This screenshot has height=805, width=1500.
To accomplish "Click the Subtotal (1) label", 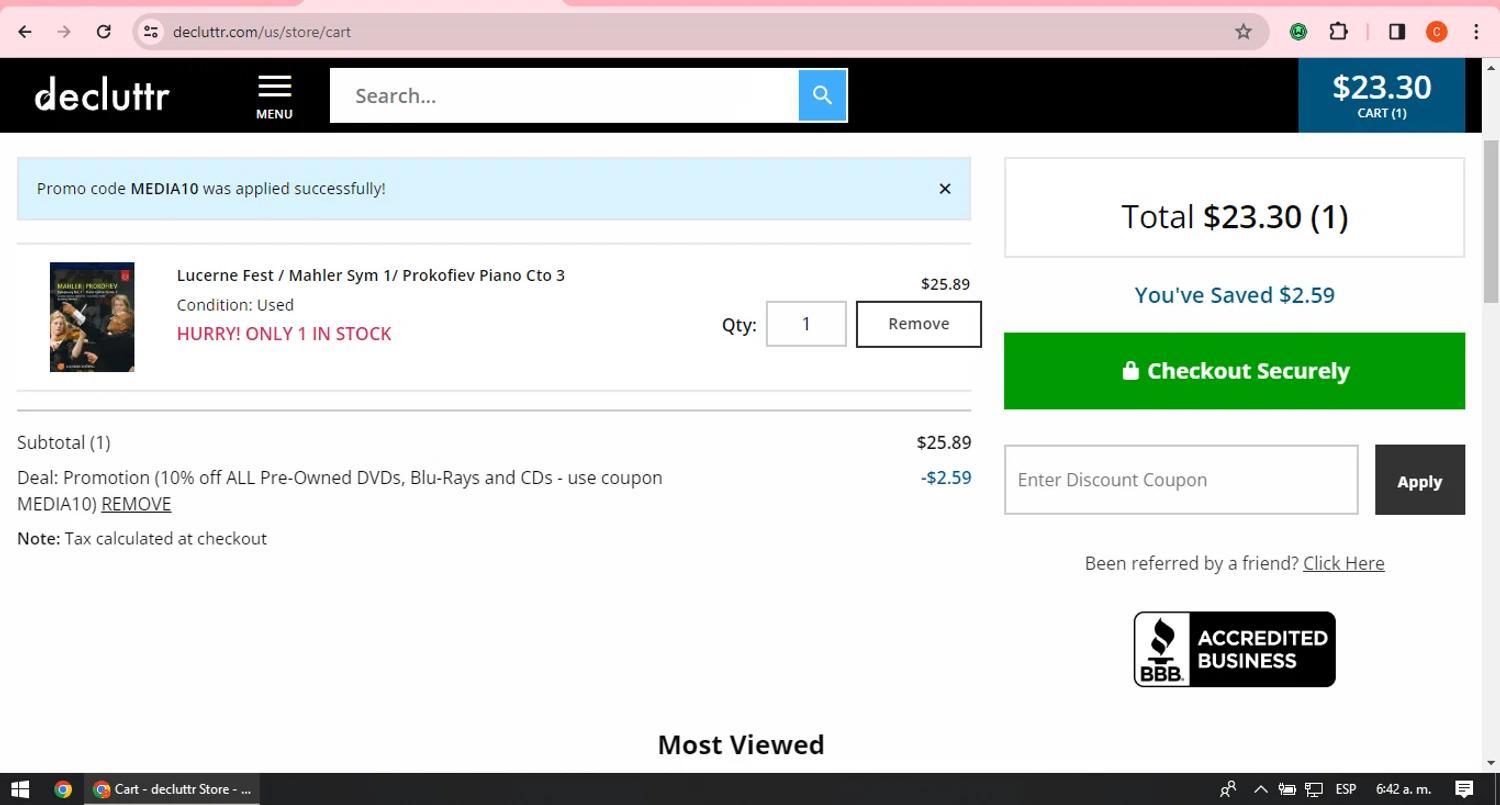I will (x=64, y=442).
